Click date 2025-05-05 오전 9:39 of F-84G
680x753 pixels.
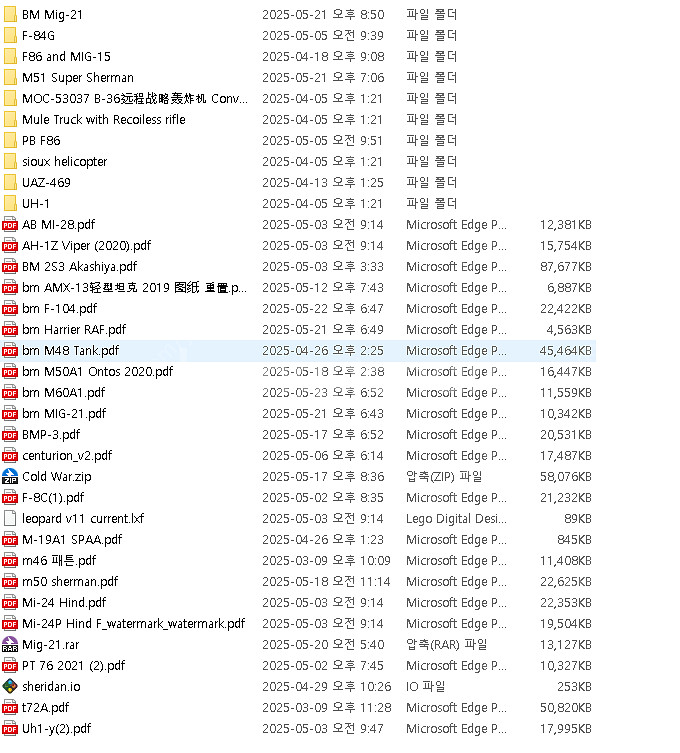(x=323, y=36)
